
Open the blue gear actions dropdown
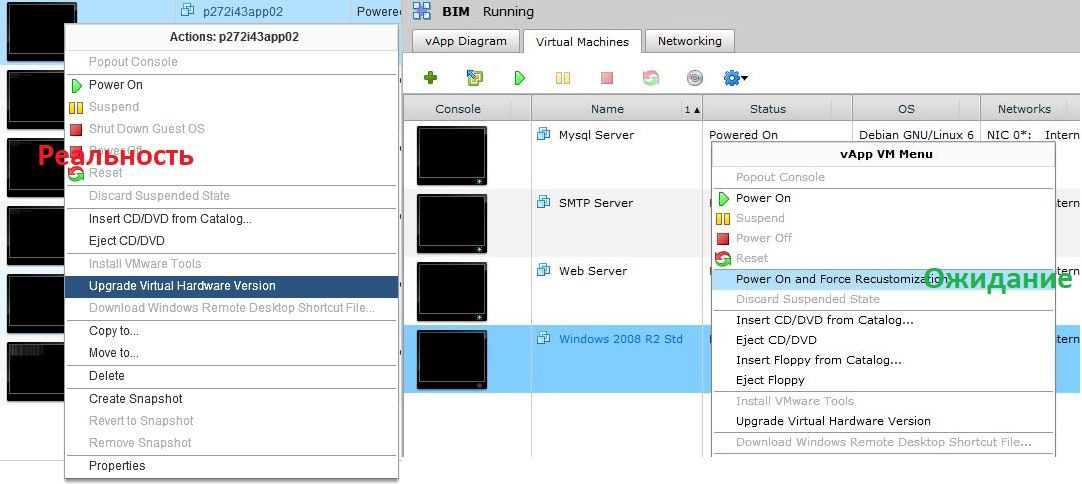pyautogui.click(x=736, y=78)
